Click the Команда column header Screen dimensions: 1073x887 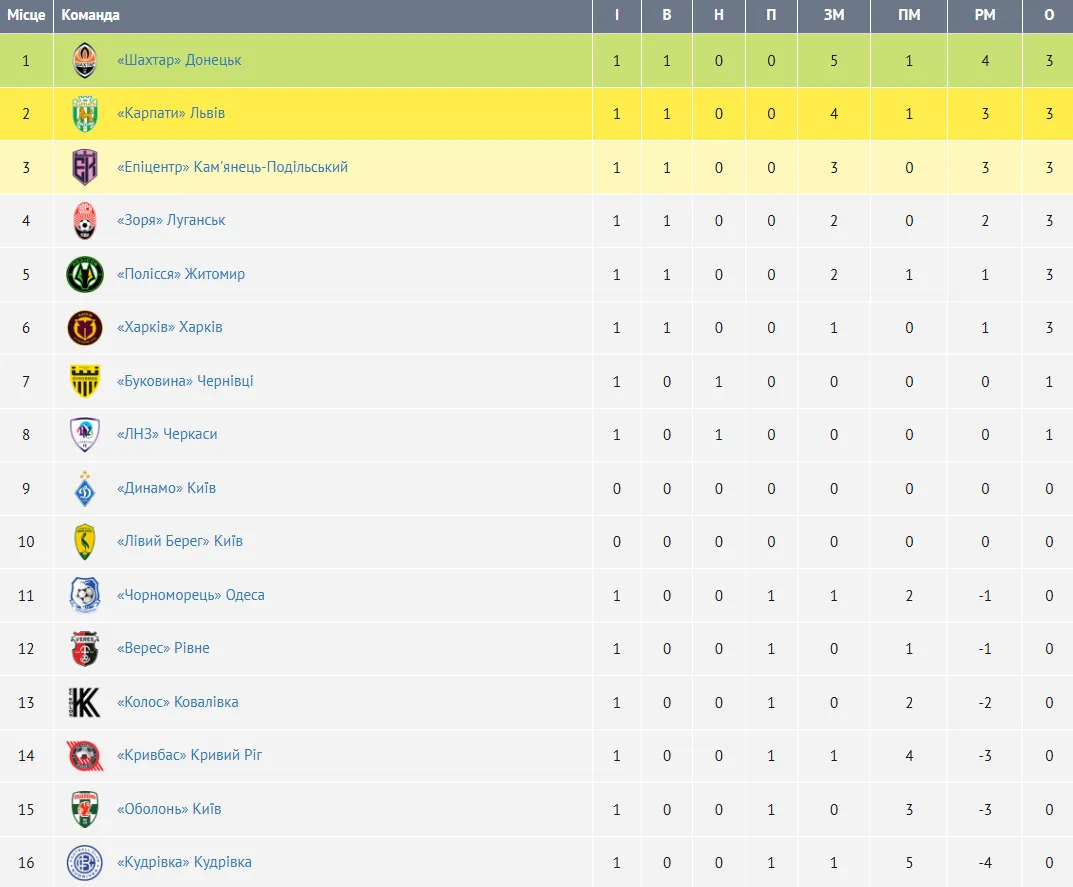click(90, 15)
